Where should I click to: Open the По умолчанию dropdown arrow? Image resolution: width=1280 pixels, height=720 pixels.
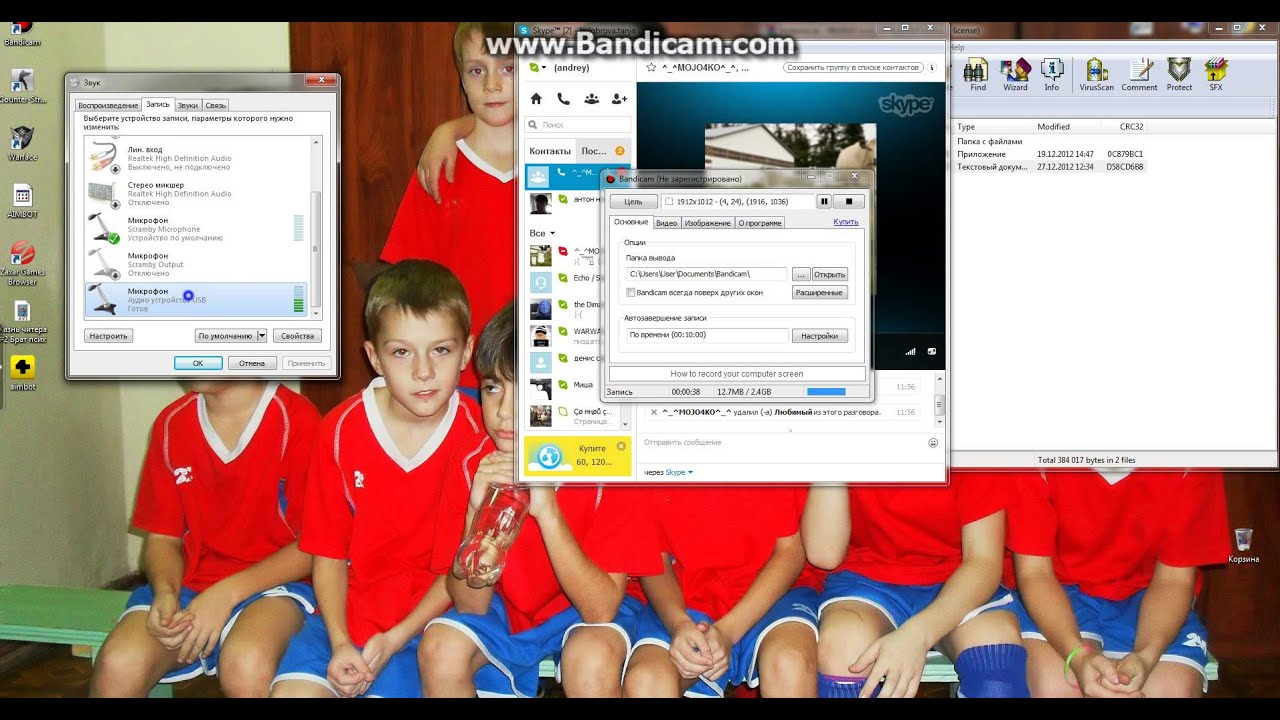pyautogui.click(x=262, y=336)
